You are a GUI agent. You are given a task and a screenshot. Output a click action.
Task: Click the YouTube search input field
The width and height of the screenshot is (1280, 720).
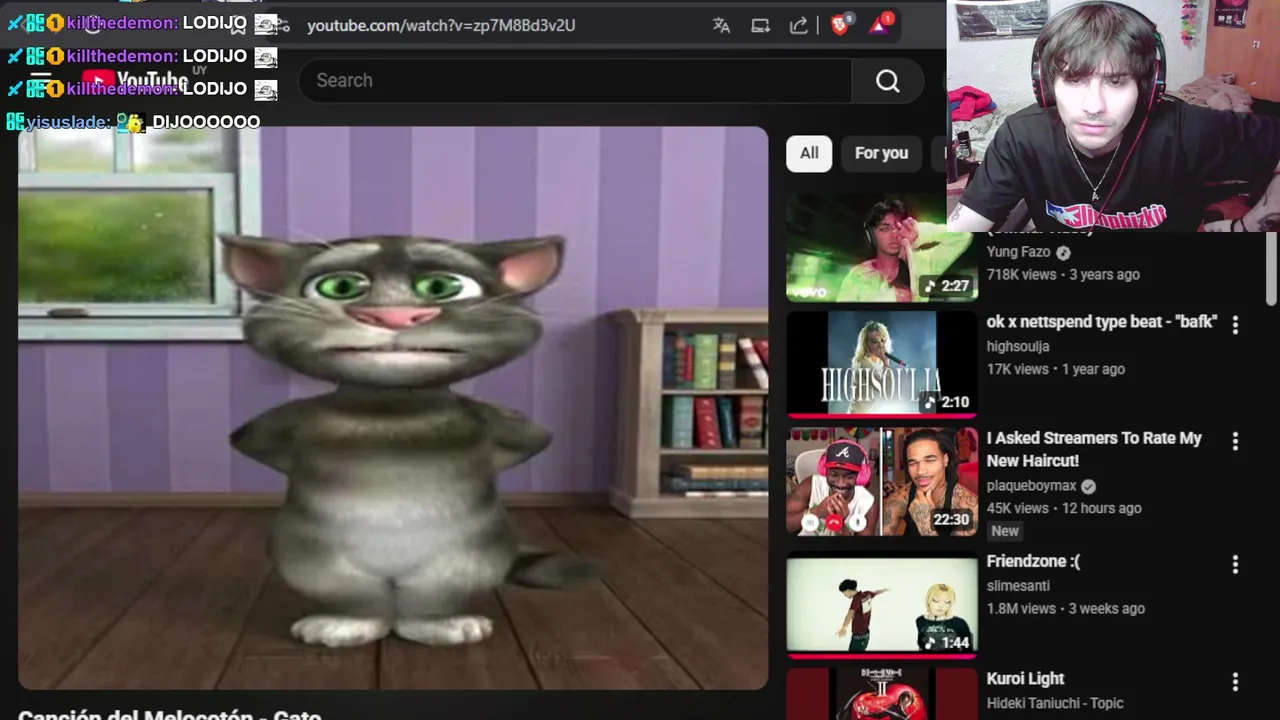click(575, 81)
